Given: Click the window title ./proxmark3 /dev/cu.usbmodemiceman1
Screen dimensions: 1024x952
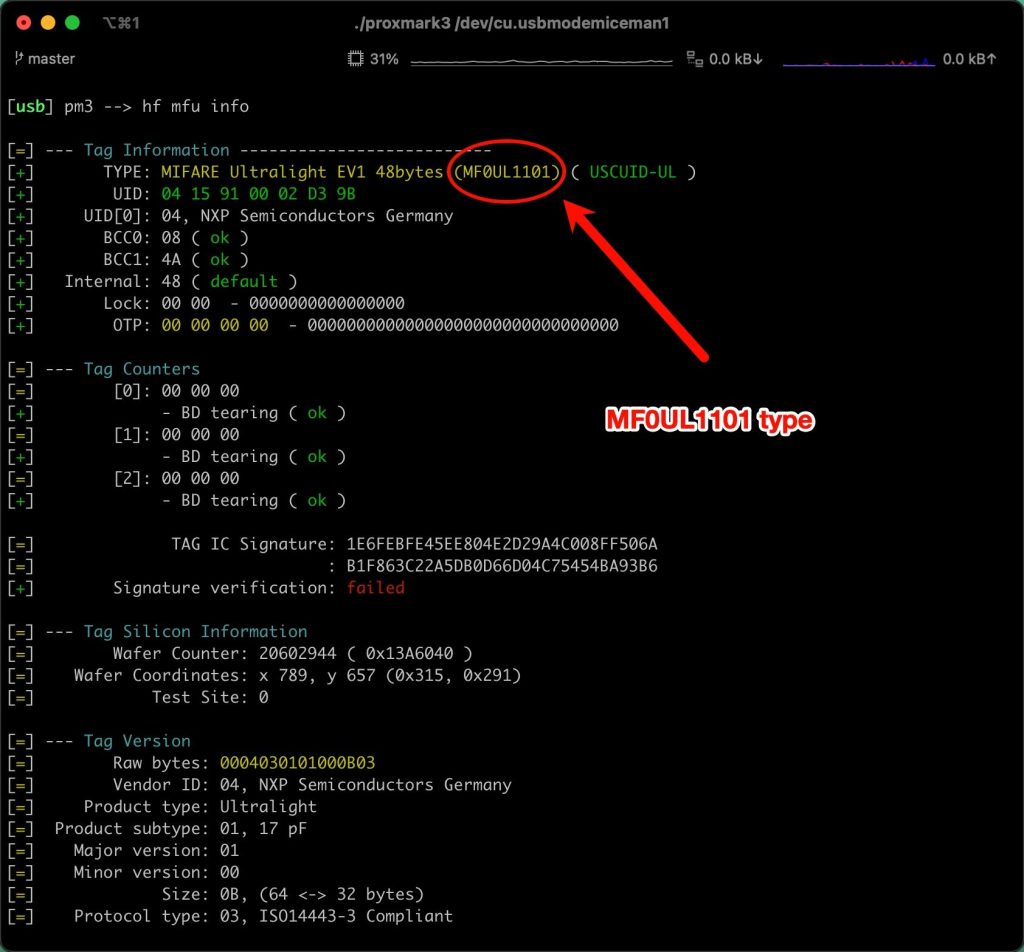Looking at the screenshot, I should [x=511, y=23].
